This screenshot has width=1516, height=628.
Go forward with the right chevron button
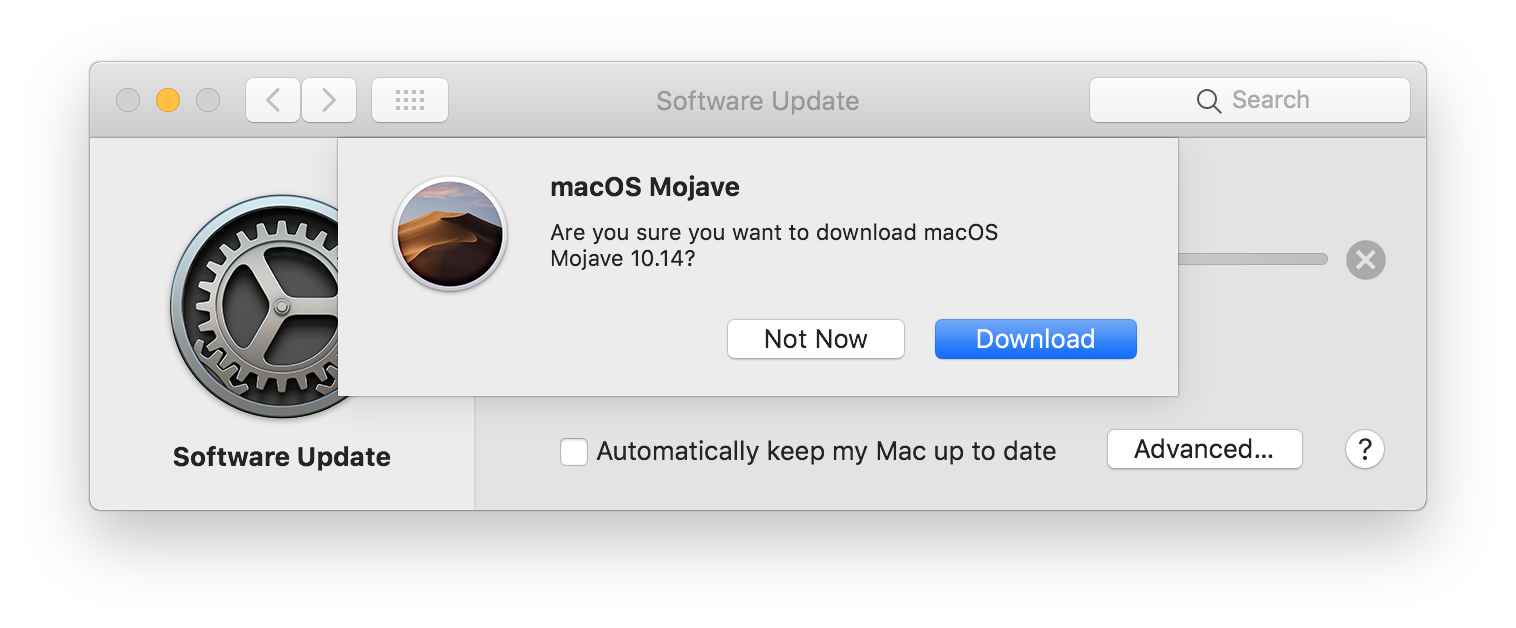coord(329,100)
